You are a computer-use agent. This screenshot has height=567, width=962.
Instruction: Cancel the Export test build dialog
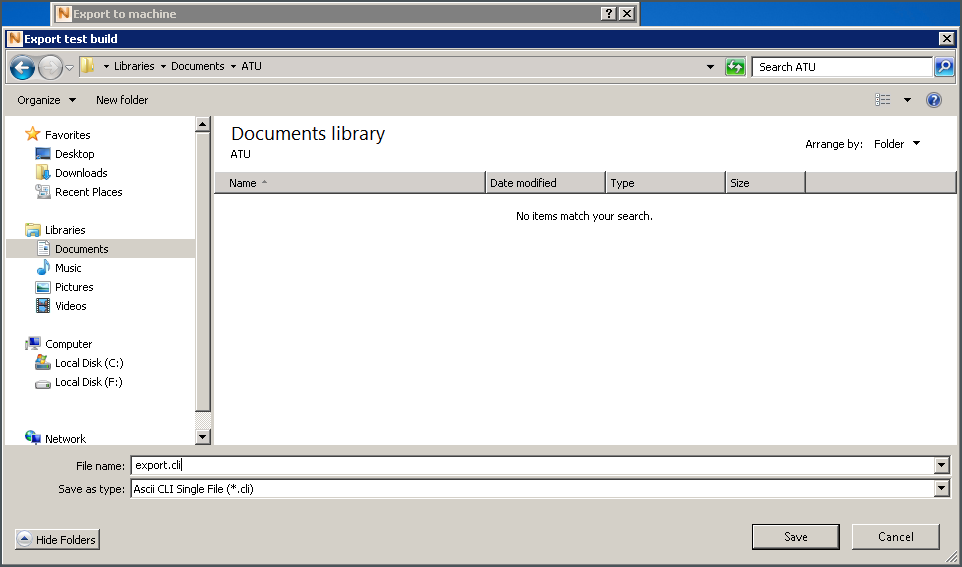[895, 537]
